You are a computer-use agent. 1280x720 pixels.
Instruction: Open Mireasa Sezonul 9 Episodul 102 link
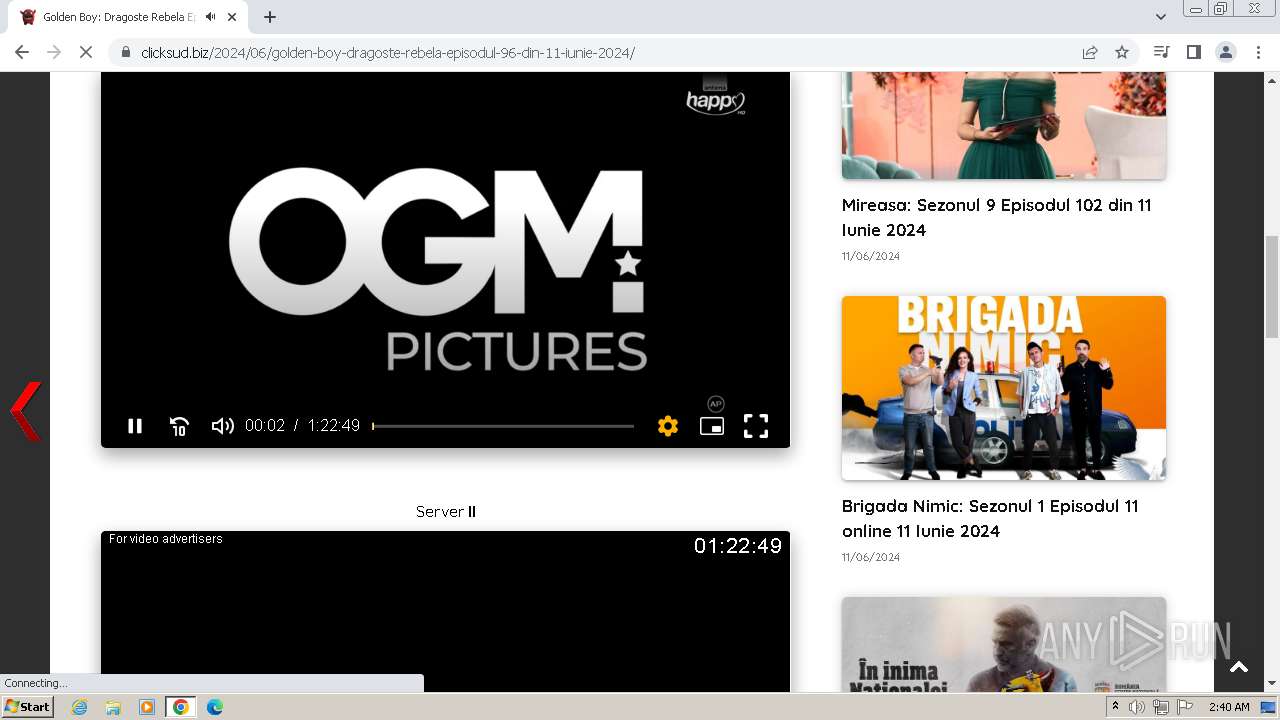997,217
